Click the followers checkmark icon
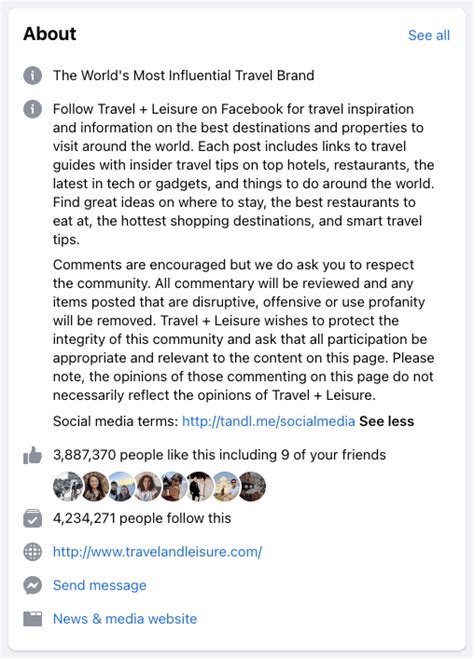Screen dimensions: 474x659 click(x=32, y=518)
